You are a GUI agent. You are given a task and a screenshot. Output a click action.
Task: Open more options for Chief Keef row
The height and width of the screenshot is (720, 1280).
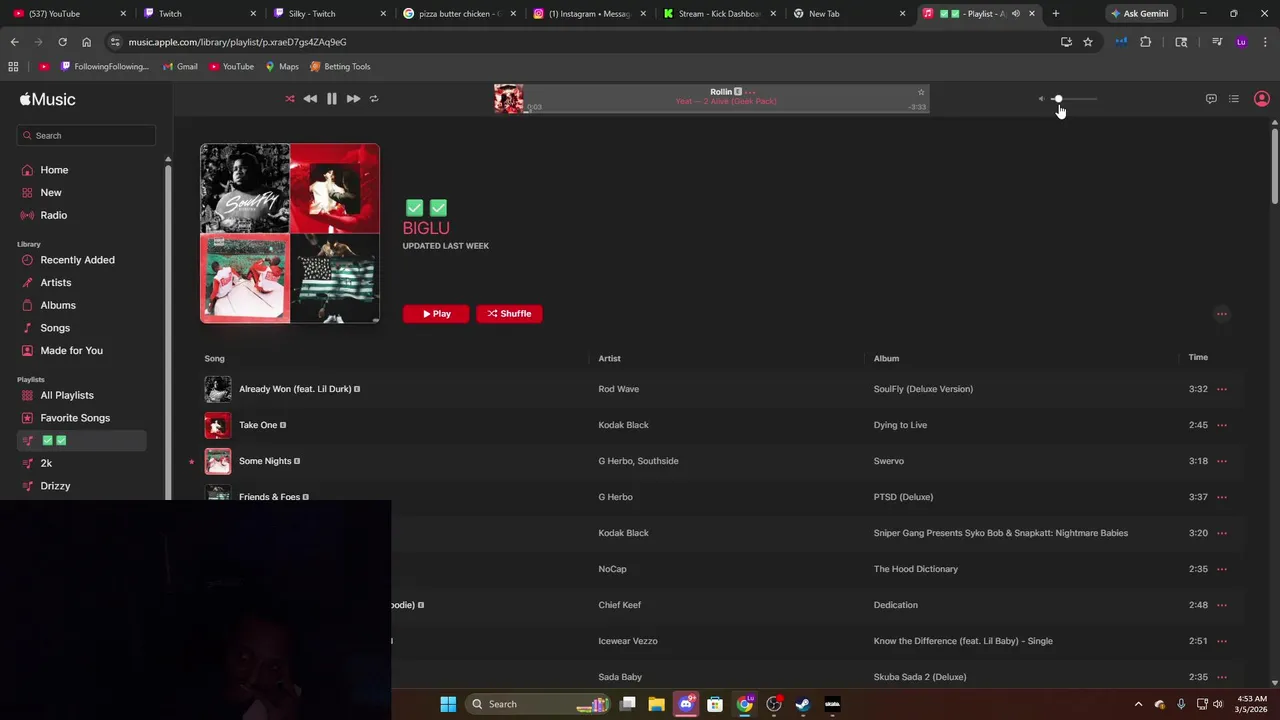[x=1222, y=605]
